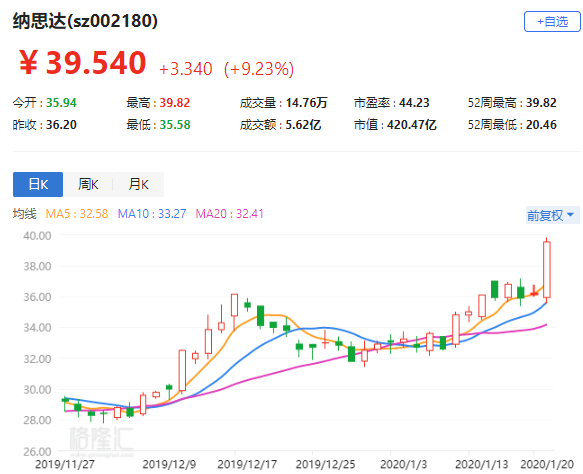Click the x-axis date label 2019/12/17
Viewport: 583px width, 474px height.
pyautogui.click(x=247, y=464)
